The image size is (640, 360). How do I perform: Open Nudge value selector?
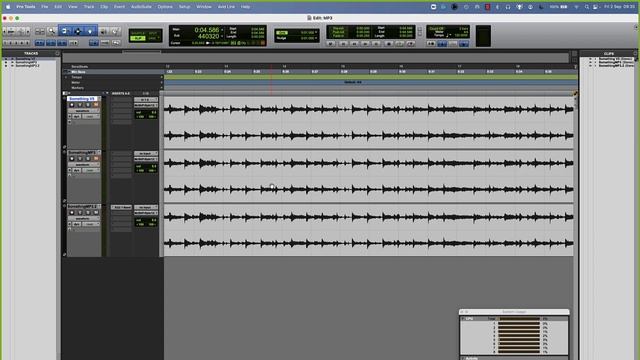(x=308, y=38)
